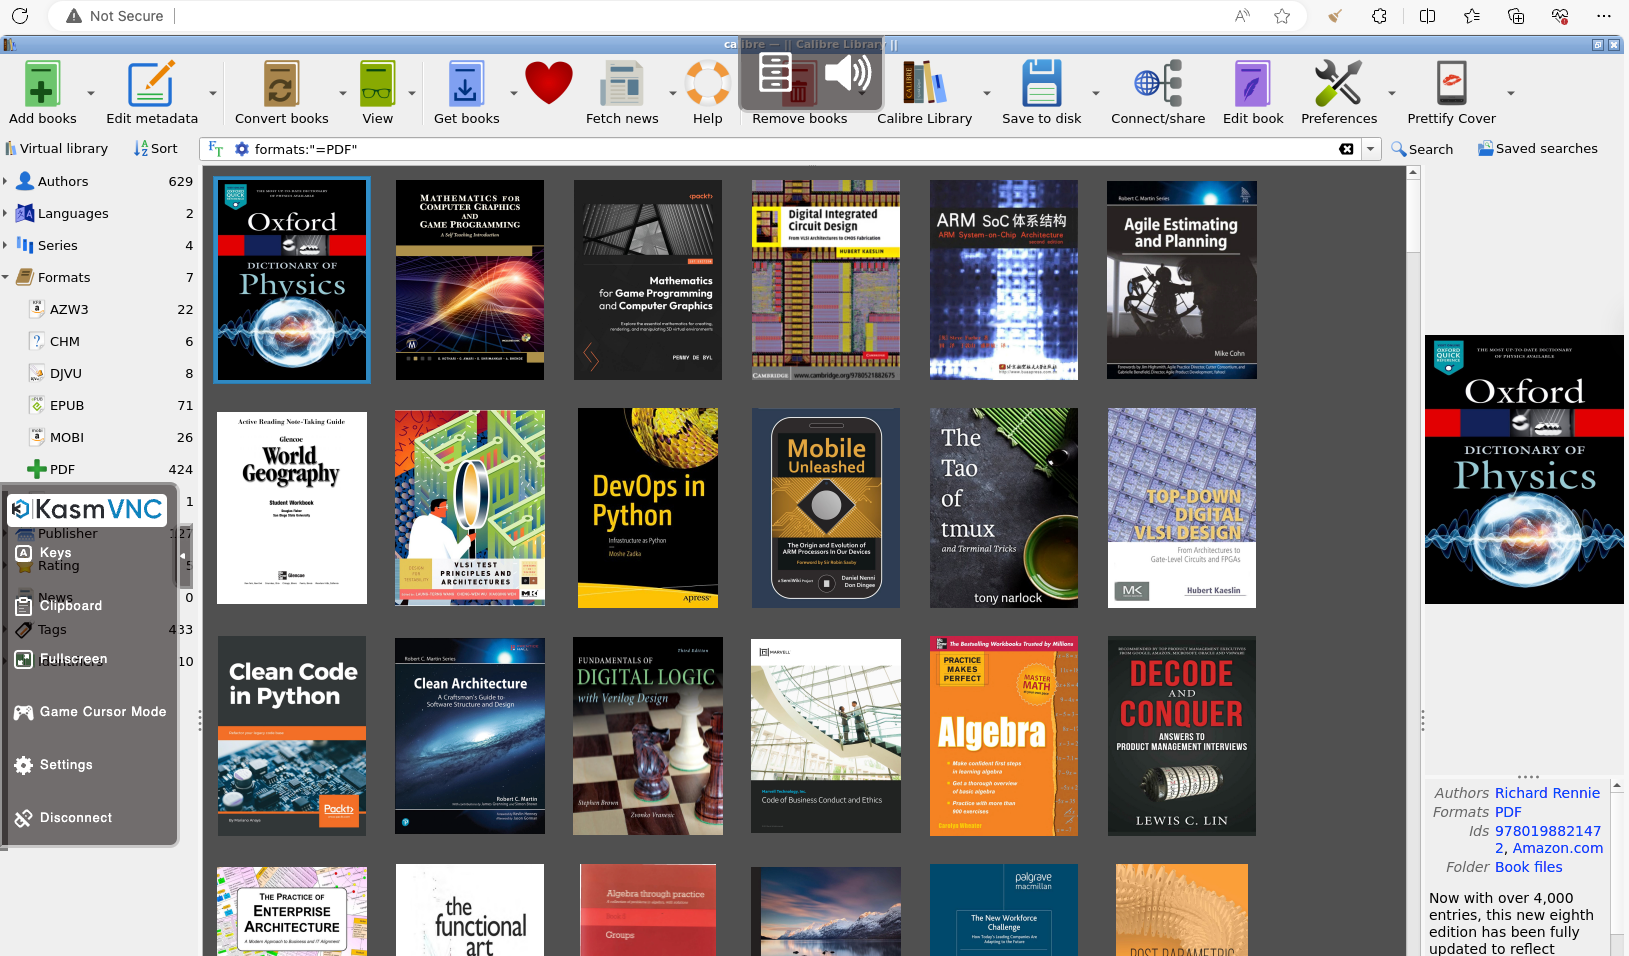Toggle Kasm Game Cursor Mode

click(x=90, y=712)
